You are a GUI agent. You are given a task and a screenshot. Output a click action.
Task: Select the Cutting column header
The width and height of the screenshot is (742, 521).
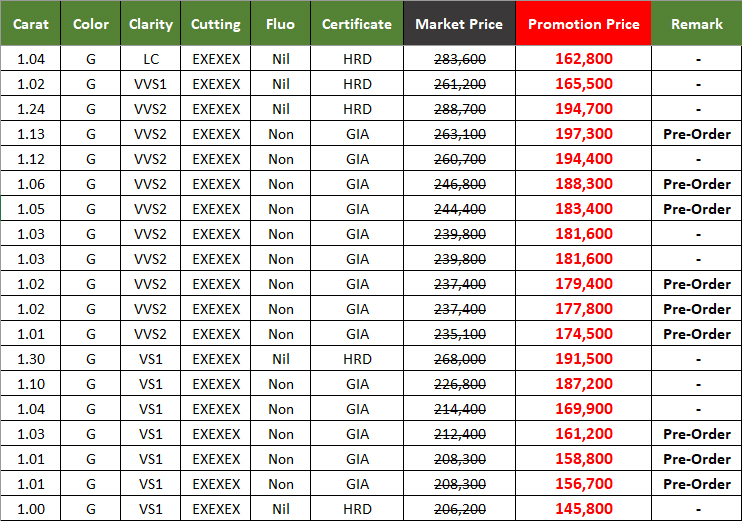tap(216, 24)
